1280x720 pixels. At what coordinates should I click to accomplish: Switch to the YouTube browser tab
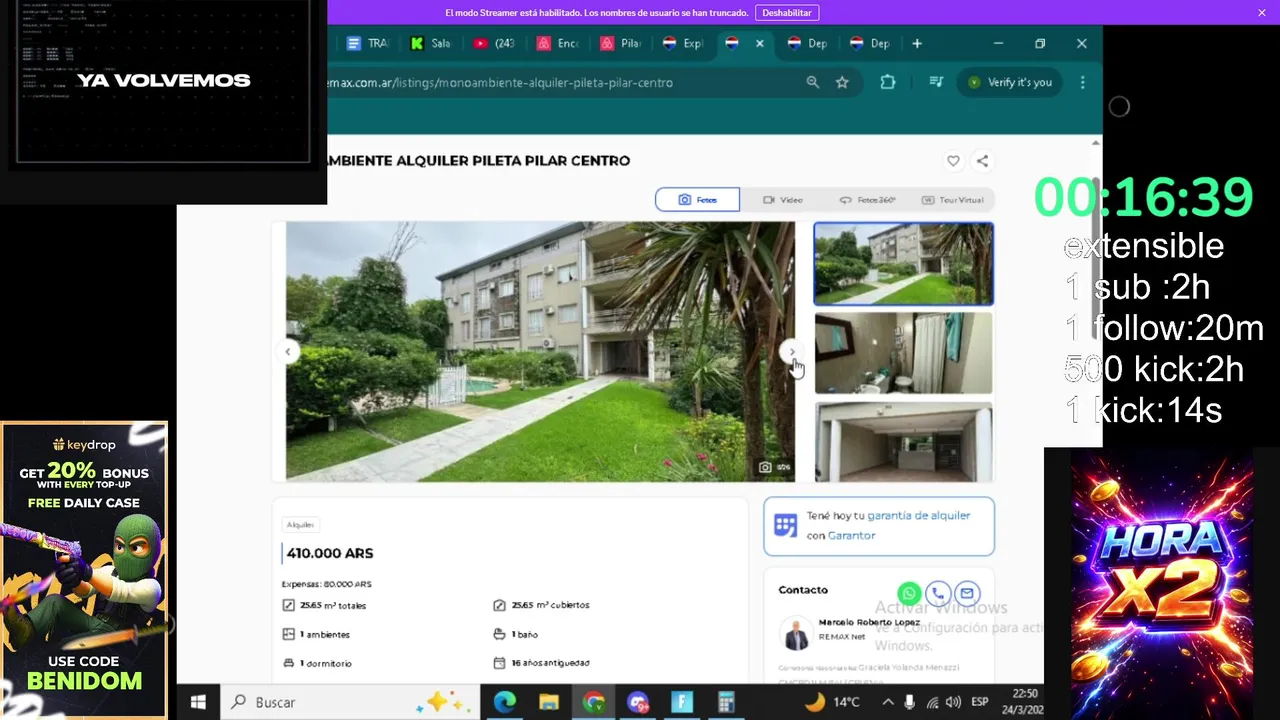[494, 43]
